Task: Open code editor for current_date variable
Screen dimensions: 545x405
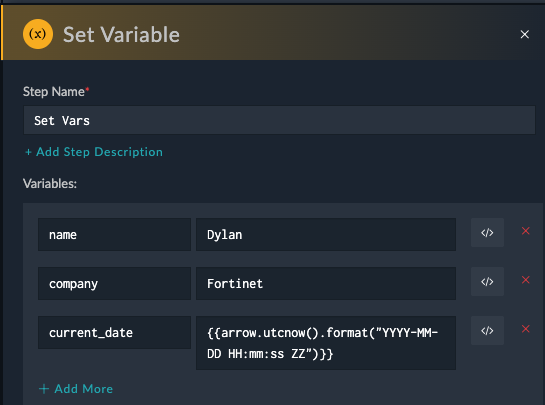Action: pyautogui.click(x=487, y=331)
